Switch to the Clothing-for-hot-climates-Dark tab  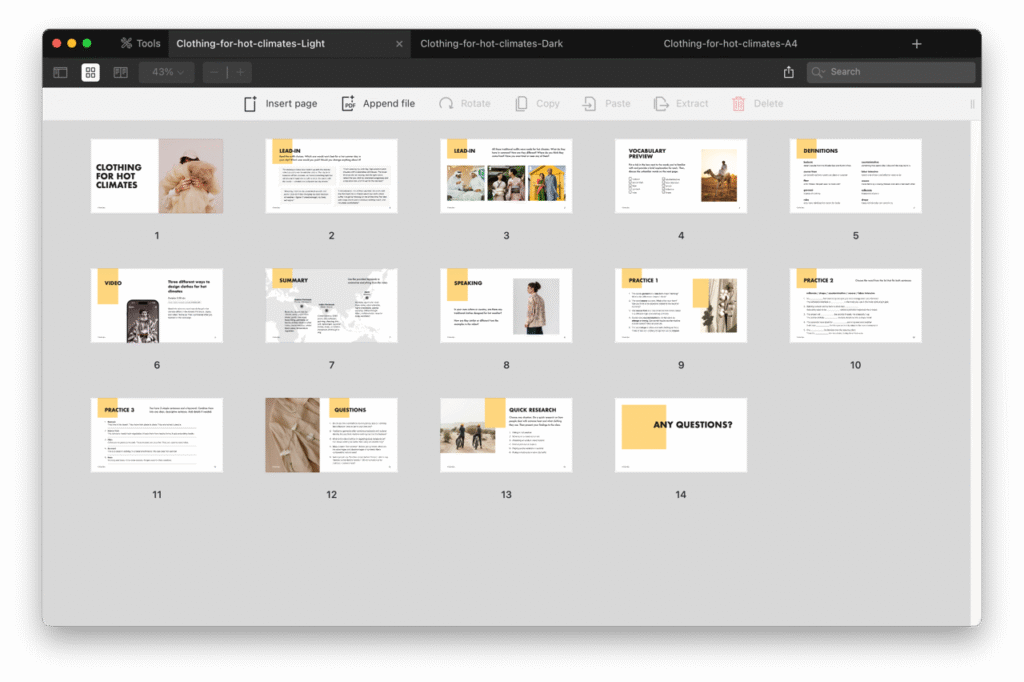491,44
